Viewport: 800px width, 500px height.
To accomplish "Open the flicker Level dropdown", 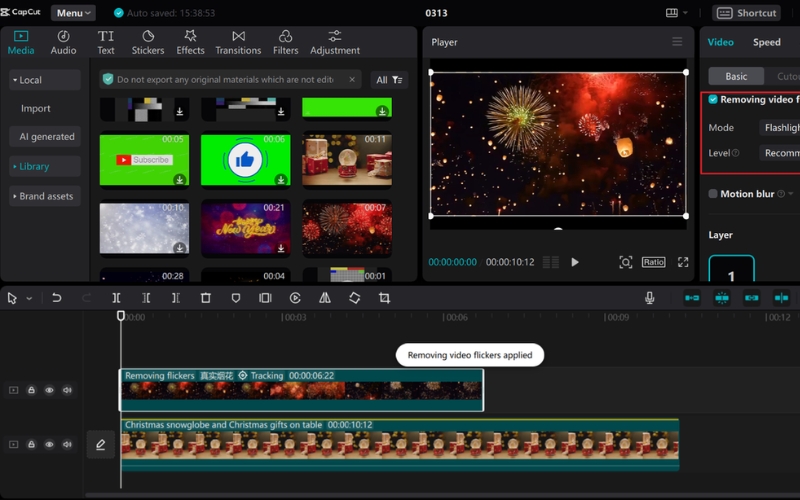I will [780, 153].
